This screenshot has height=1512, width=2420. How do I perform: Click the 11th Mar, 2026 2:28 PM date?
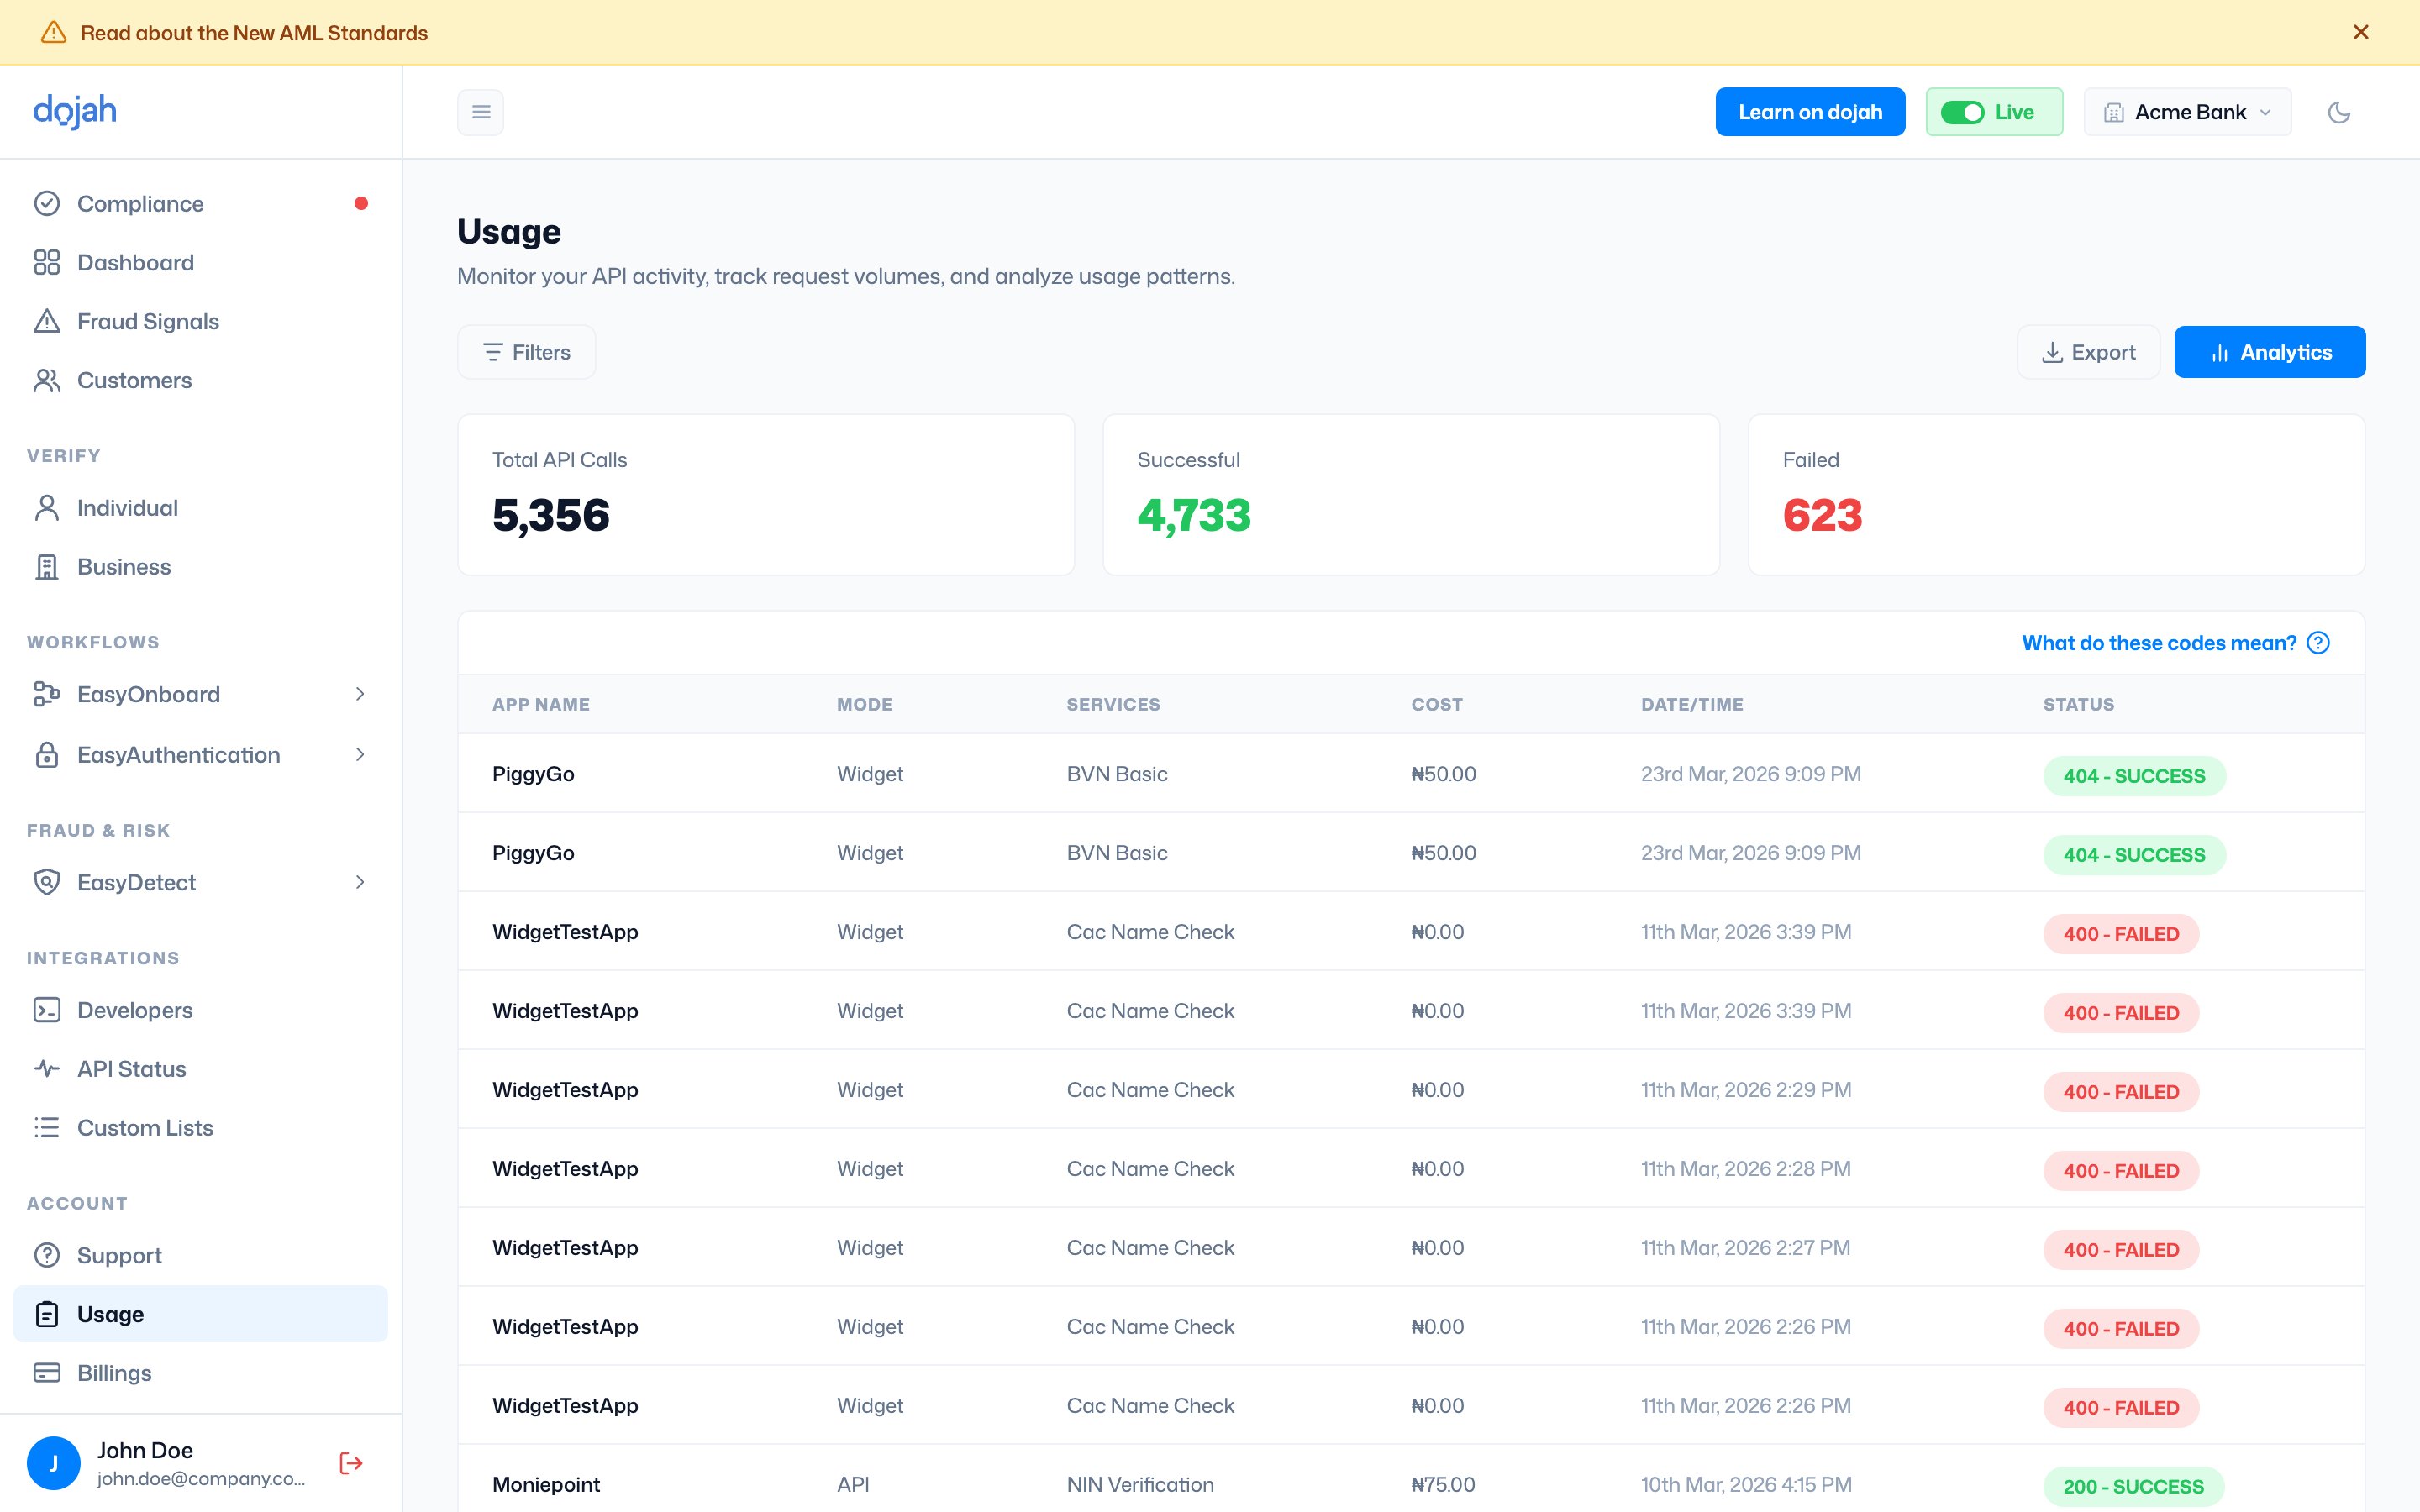click(1746, 1169)
